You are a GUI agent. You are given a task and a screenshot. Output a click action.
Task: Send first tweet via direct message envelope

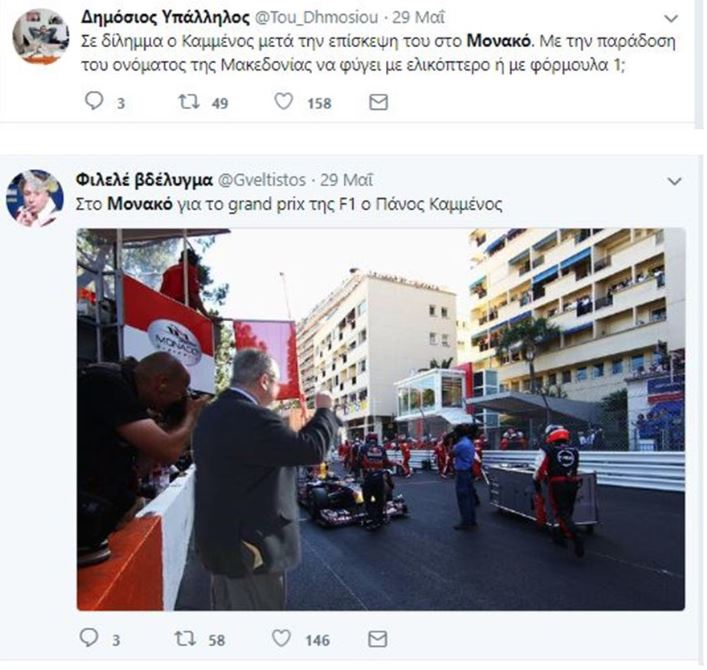378,102
